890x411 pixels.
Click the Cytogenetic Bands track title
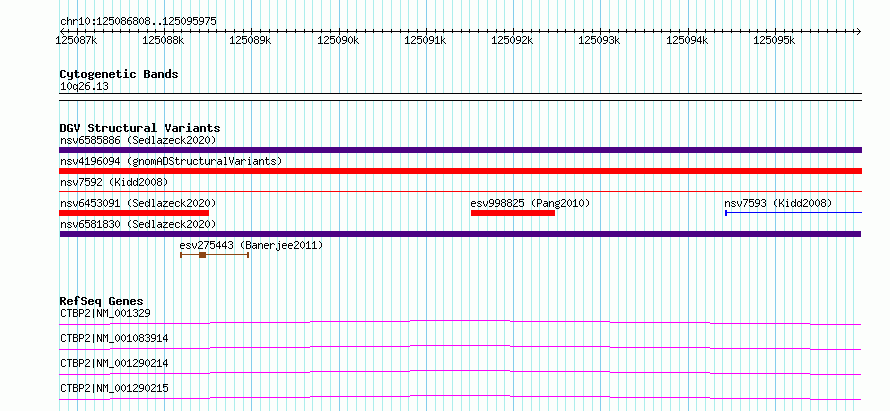119,74
